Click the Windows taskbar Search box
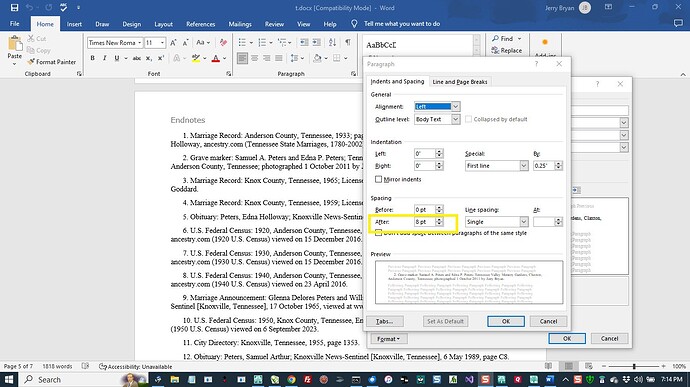The height and width of the screenshot is (387, 690). coord(84,380)
